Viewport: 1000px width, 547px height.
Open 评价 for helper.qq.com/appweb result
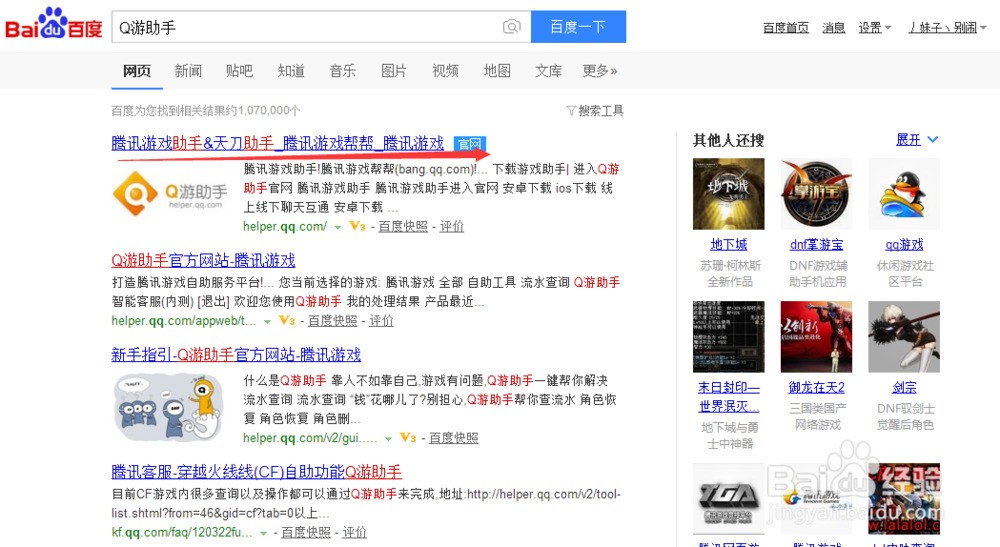click(x=381, y=321)
